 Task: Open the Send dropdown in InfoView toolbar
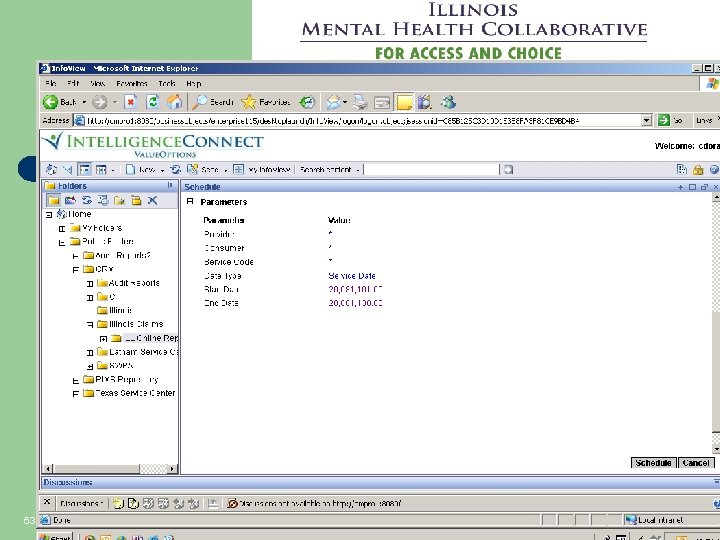[x=225, y=170]
